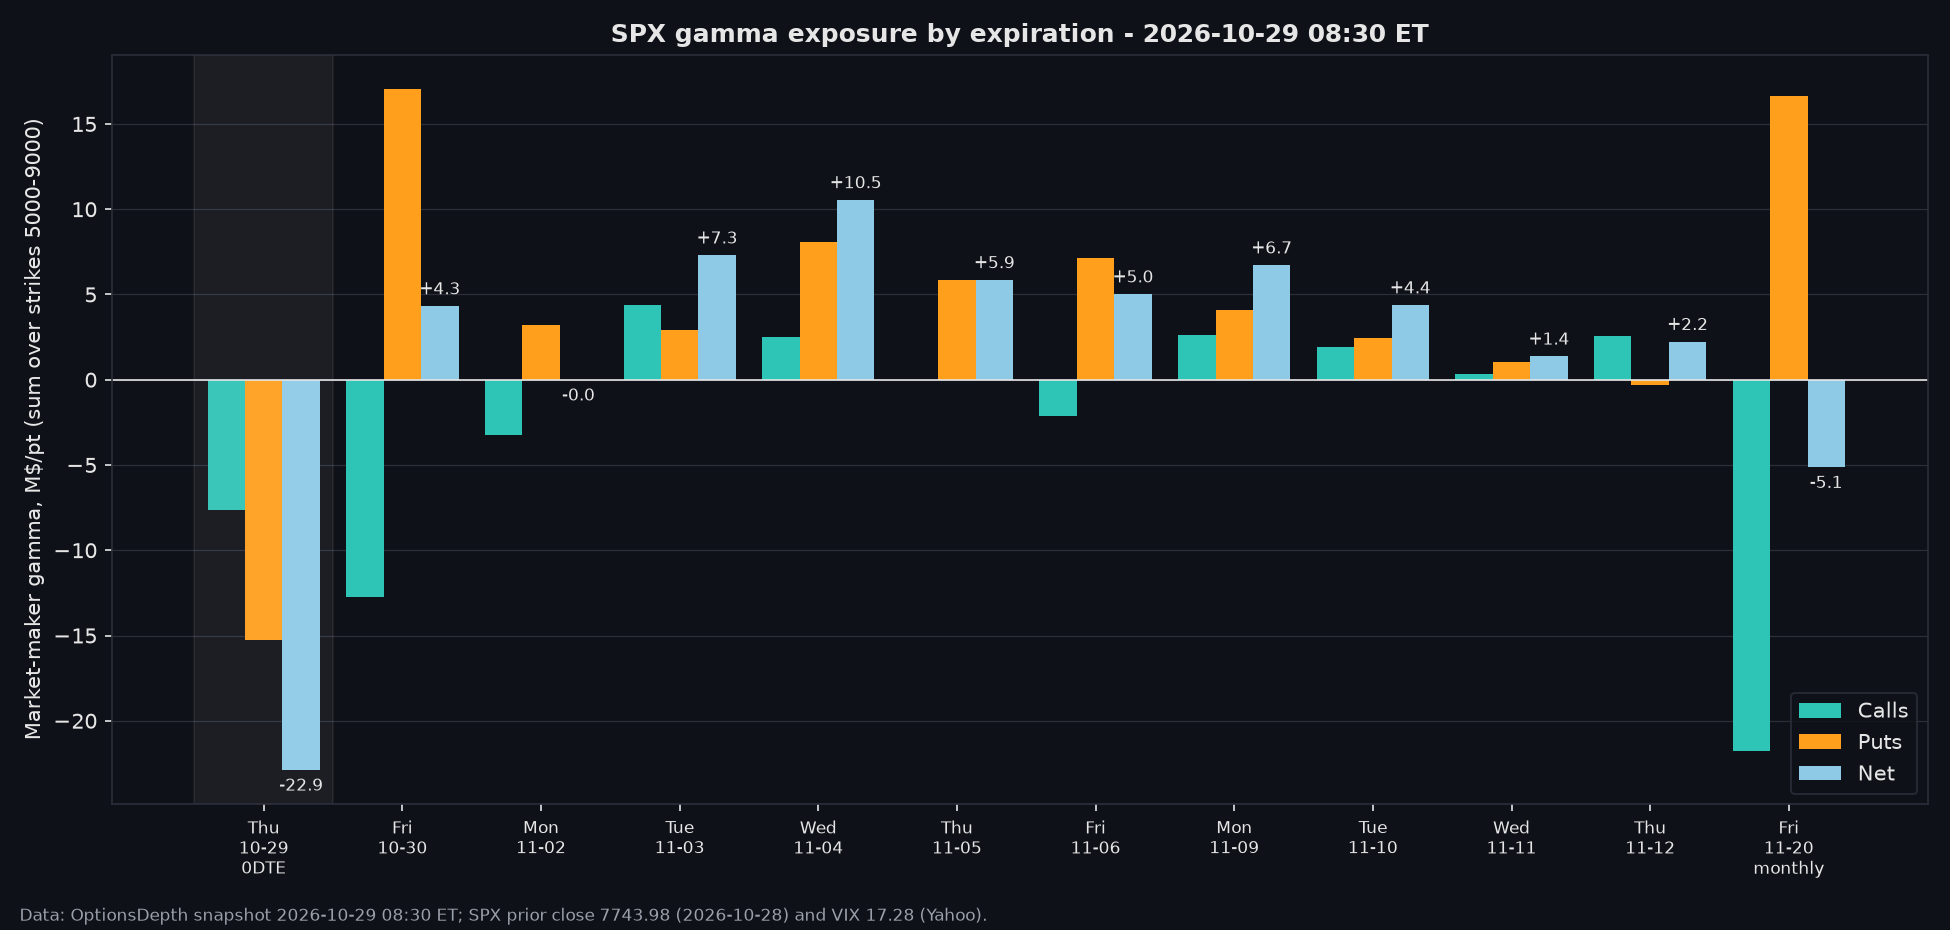Click the Fri 11-20 monthly axis label
This screenshot has height=930, width=1950.
pos(1789,848)
